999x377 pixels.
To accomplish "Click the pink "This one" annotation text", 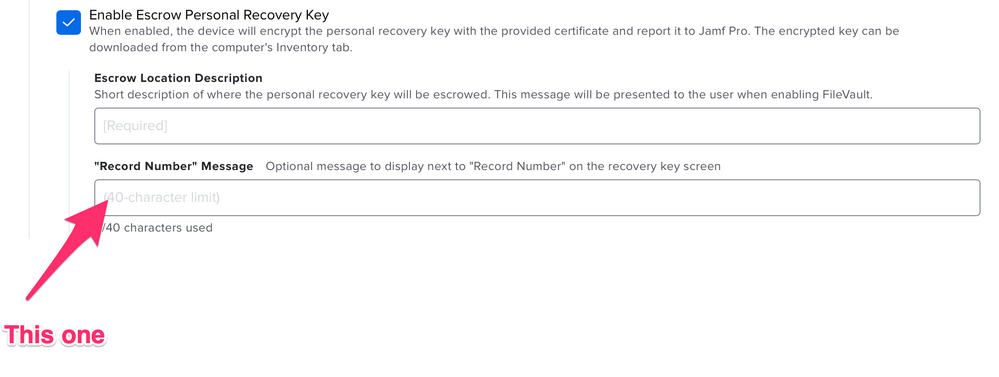I will click(55, 335).
